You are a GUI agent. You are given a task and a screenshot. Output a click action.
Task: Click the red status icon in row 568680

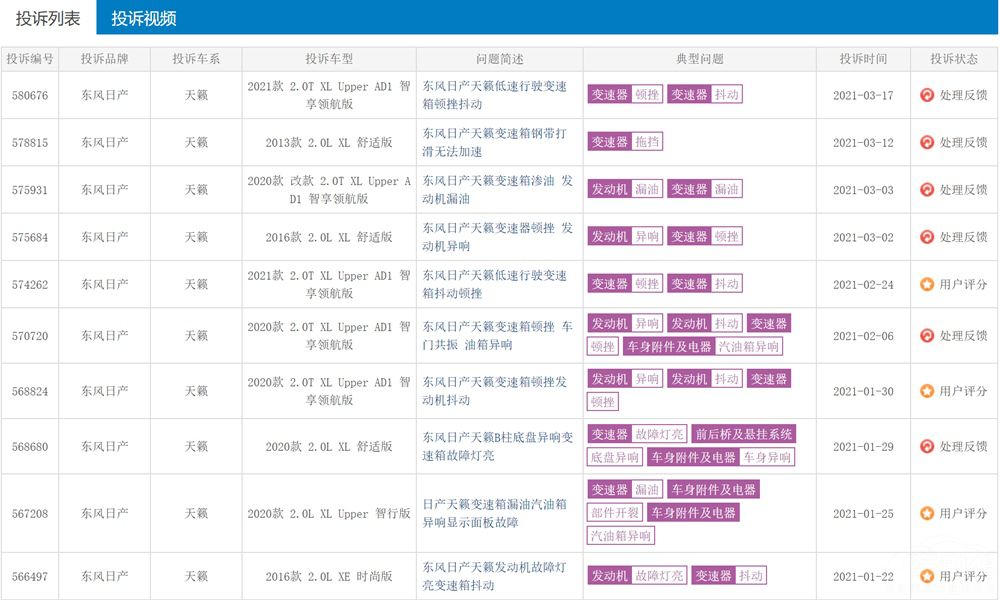pyautogui.click(x=927, y=446)
